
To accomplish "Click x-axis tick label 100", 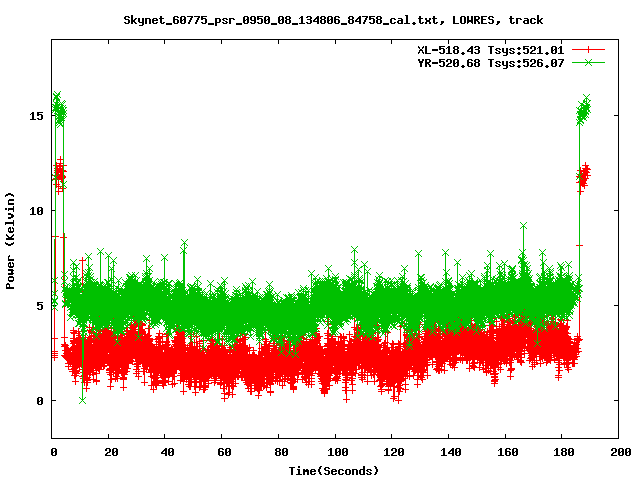I will 337,452.
